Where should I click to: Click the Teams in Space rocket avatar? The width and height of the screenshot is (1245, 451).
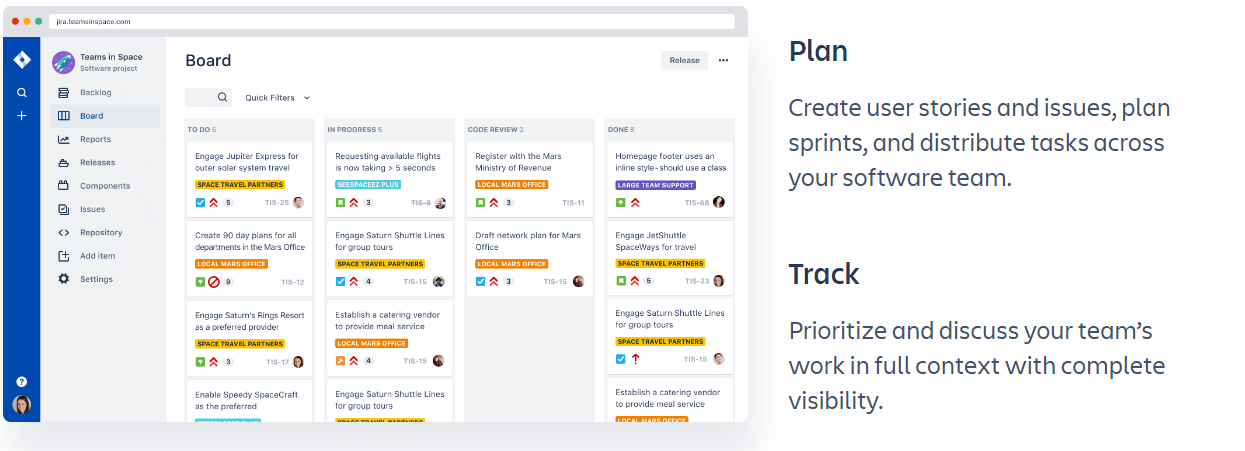pyautogui.click(x=64, y=63)
